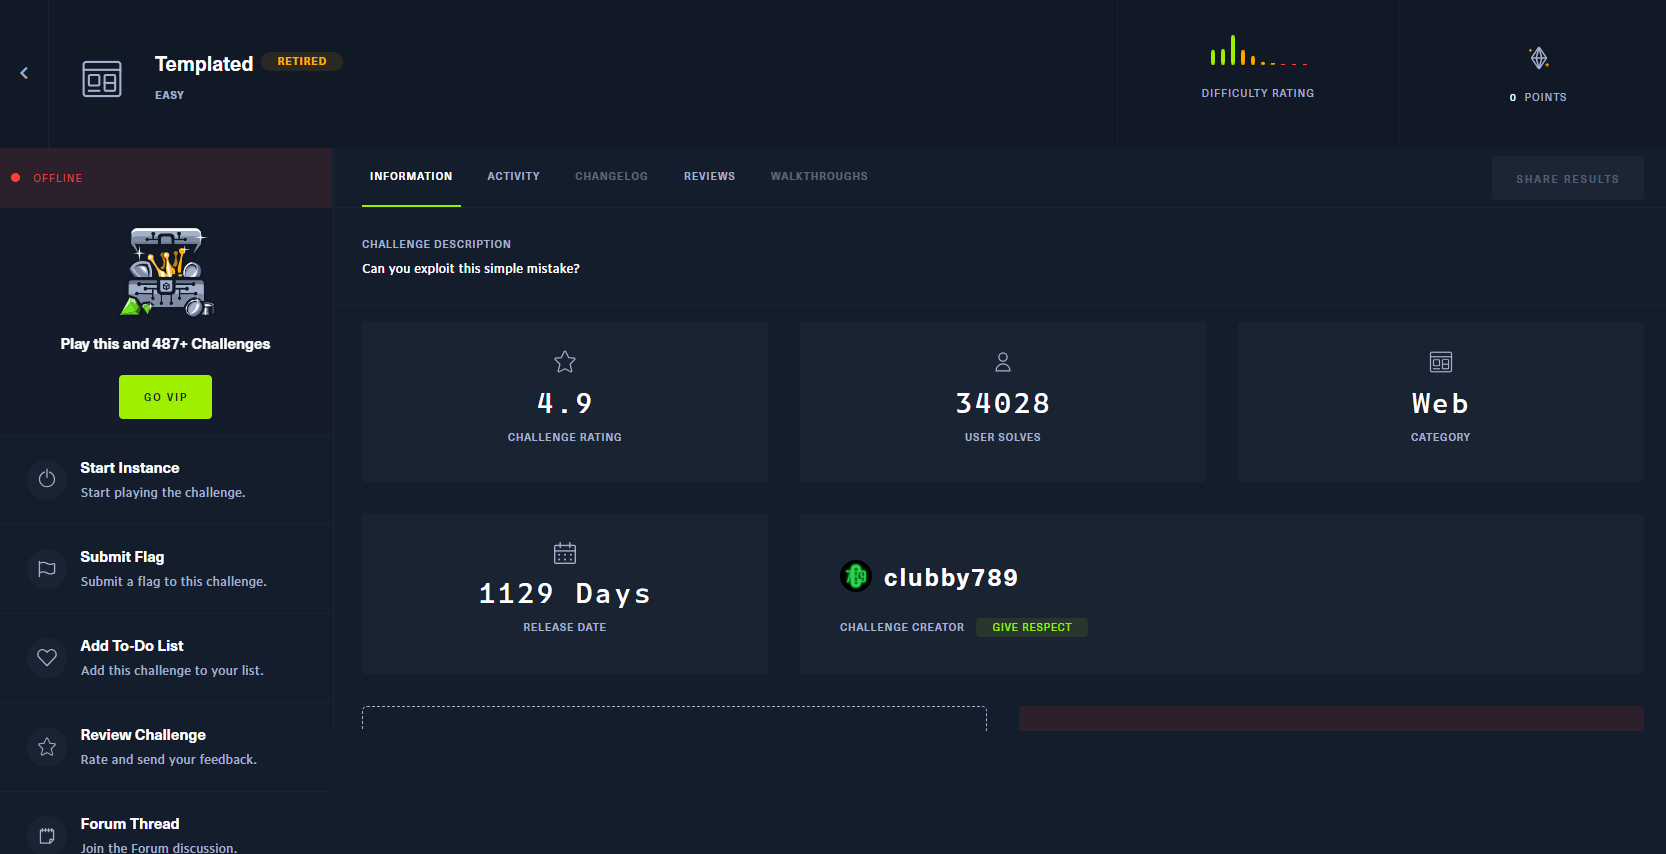Click the points diamond icon
1666x854 pixels.
click(x=1539, y=58)
